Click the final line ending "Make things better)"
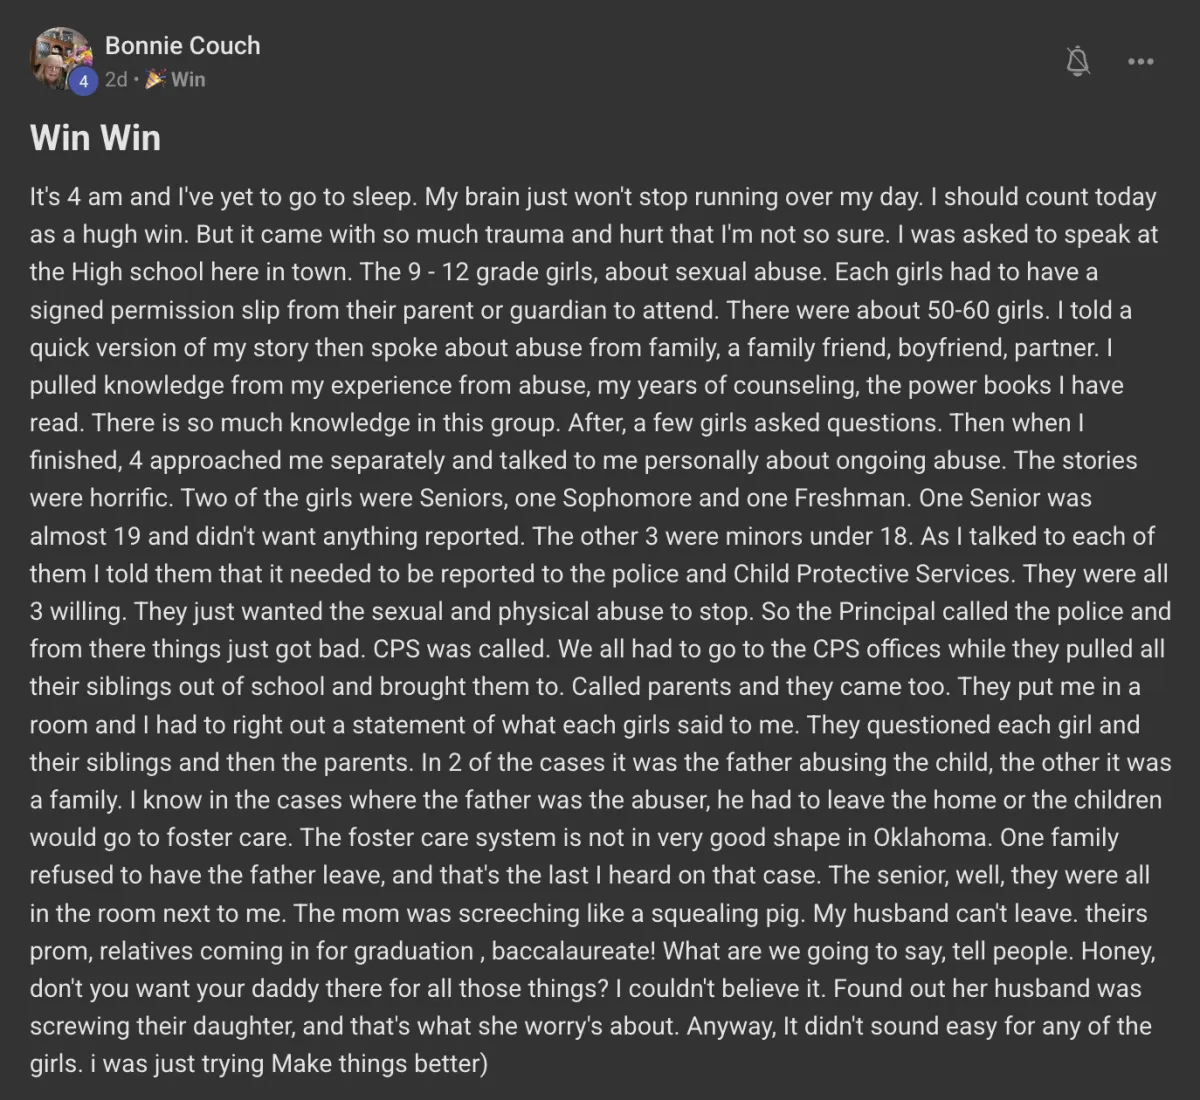This screenshot has width=1200, height=1100. pyautogui.click(x=259, y=1064)
